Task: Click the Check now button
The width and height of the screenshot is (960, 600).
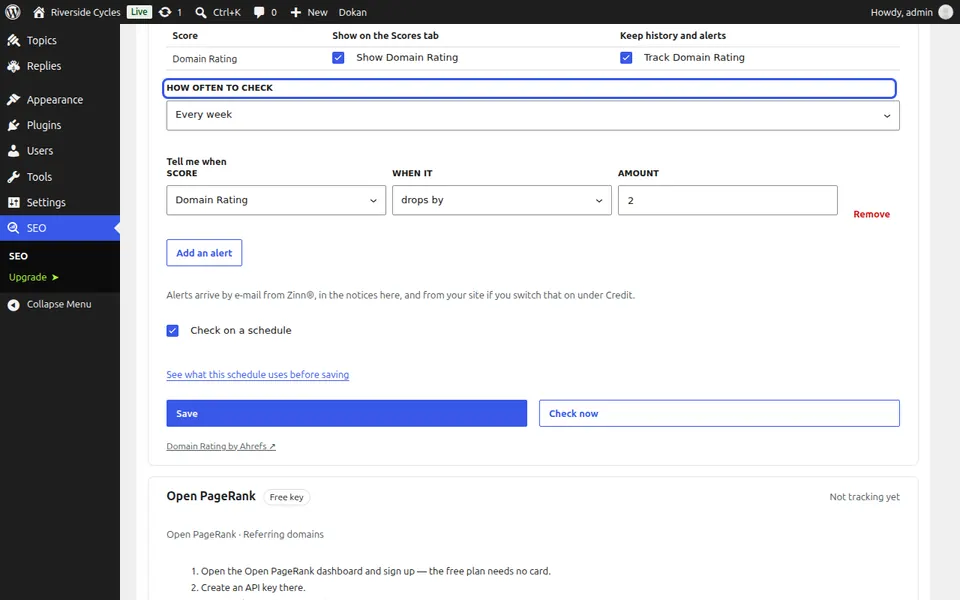Action: 719,413
